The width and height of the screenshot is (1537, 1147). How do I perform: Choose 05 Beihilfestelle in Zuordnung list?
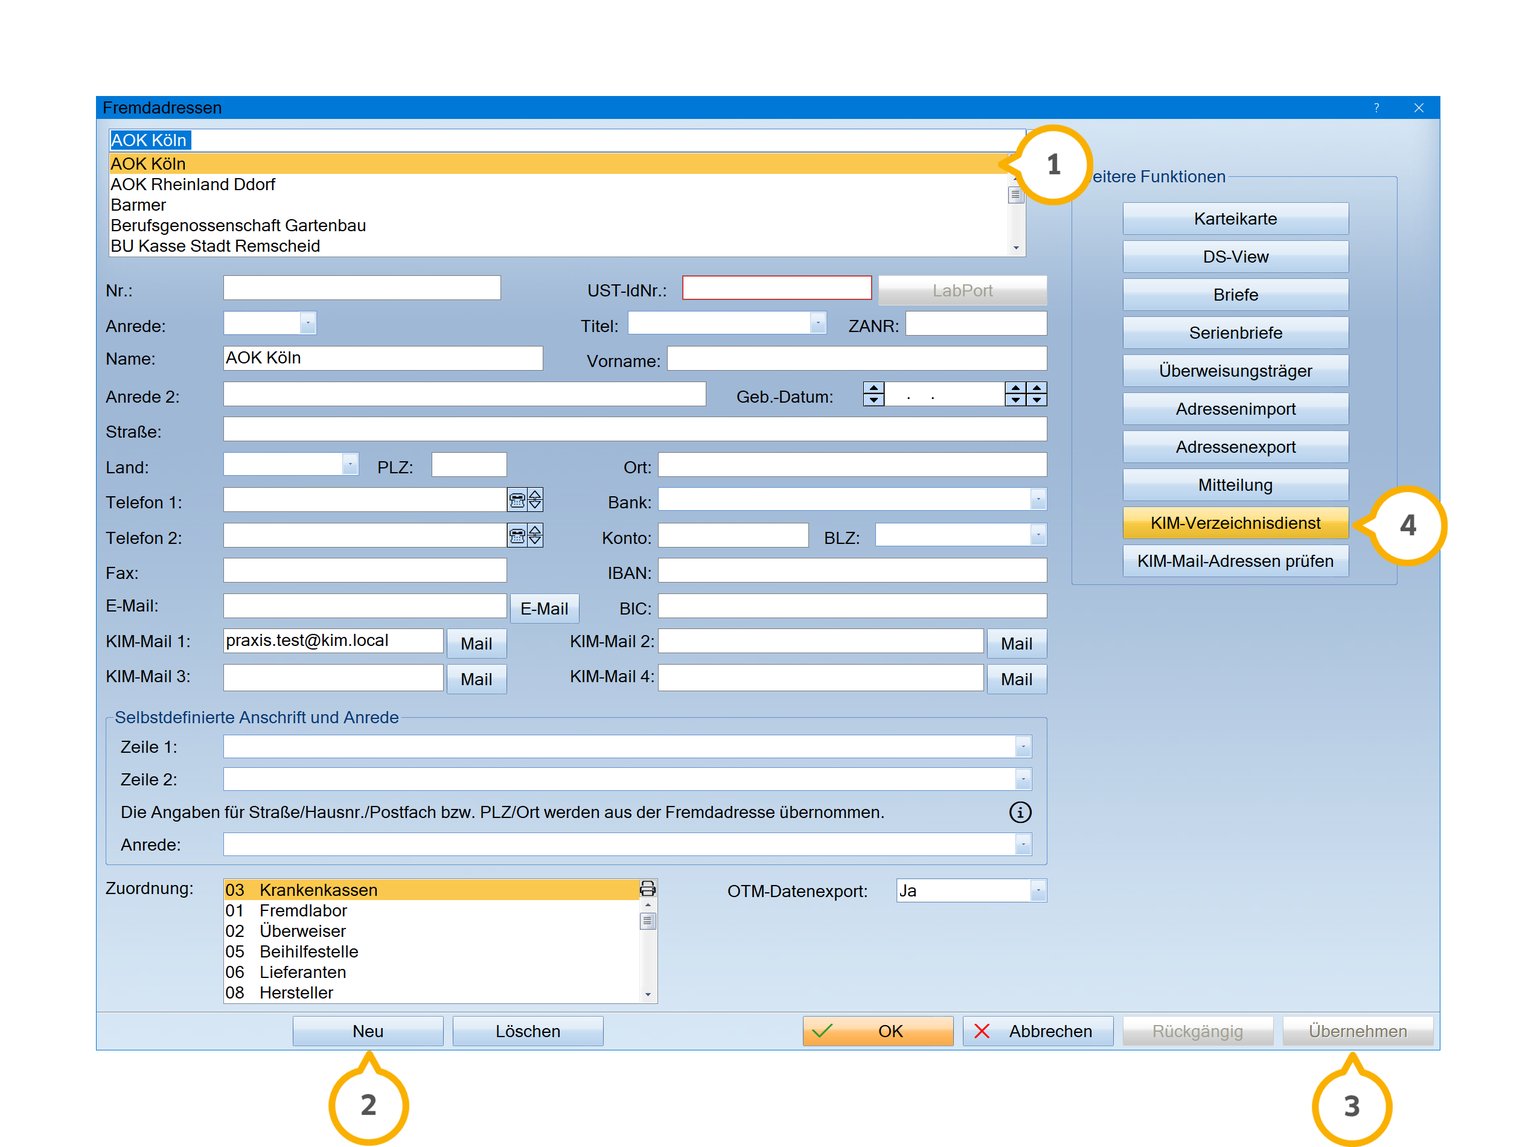[431, 951]
